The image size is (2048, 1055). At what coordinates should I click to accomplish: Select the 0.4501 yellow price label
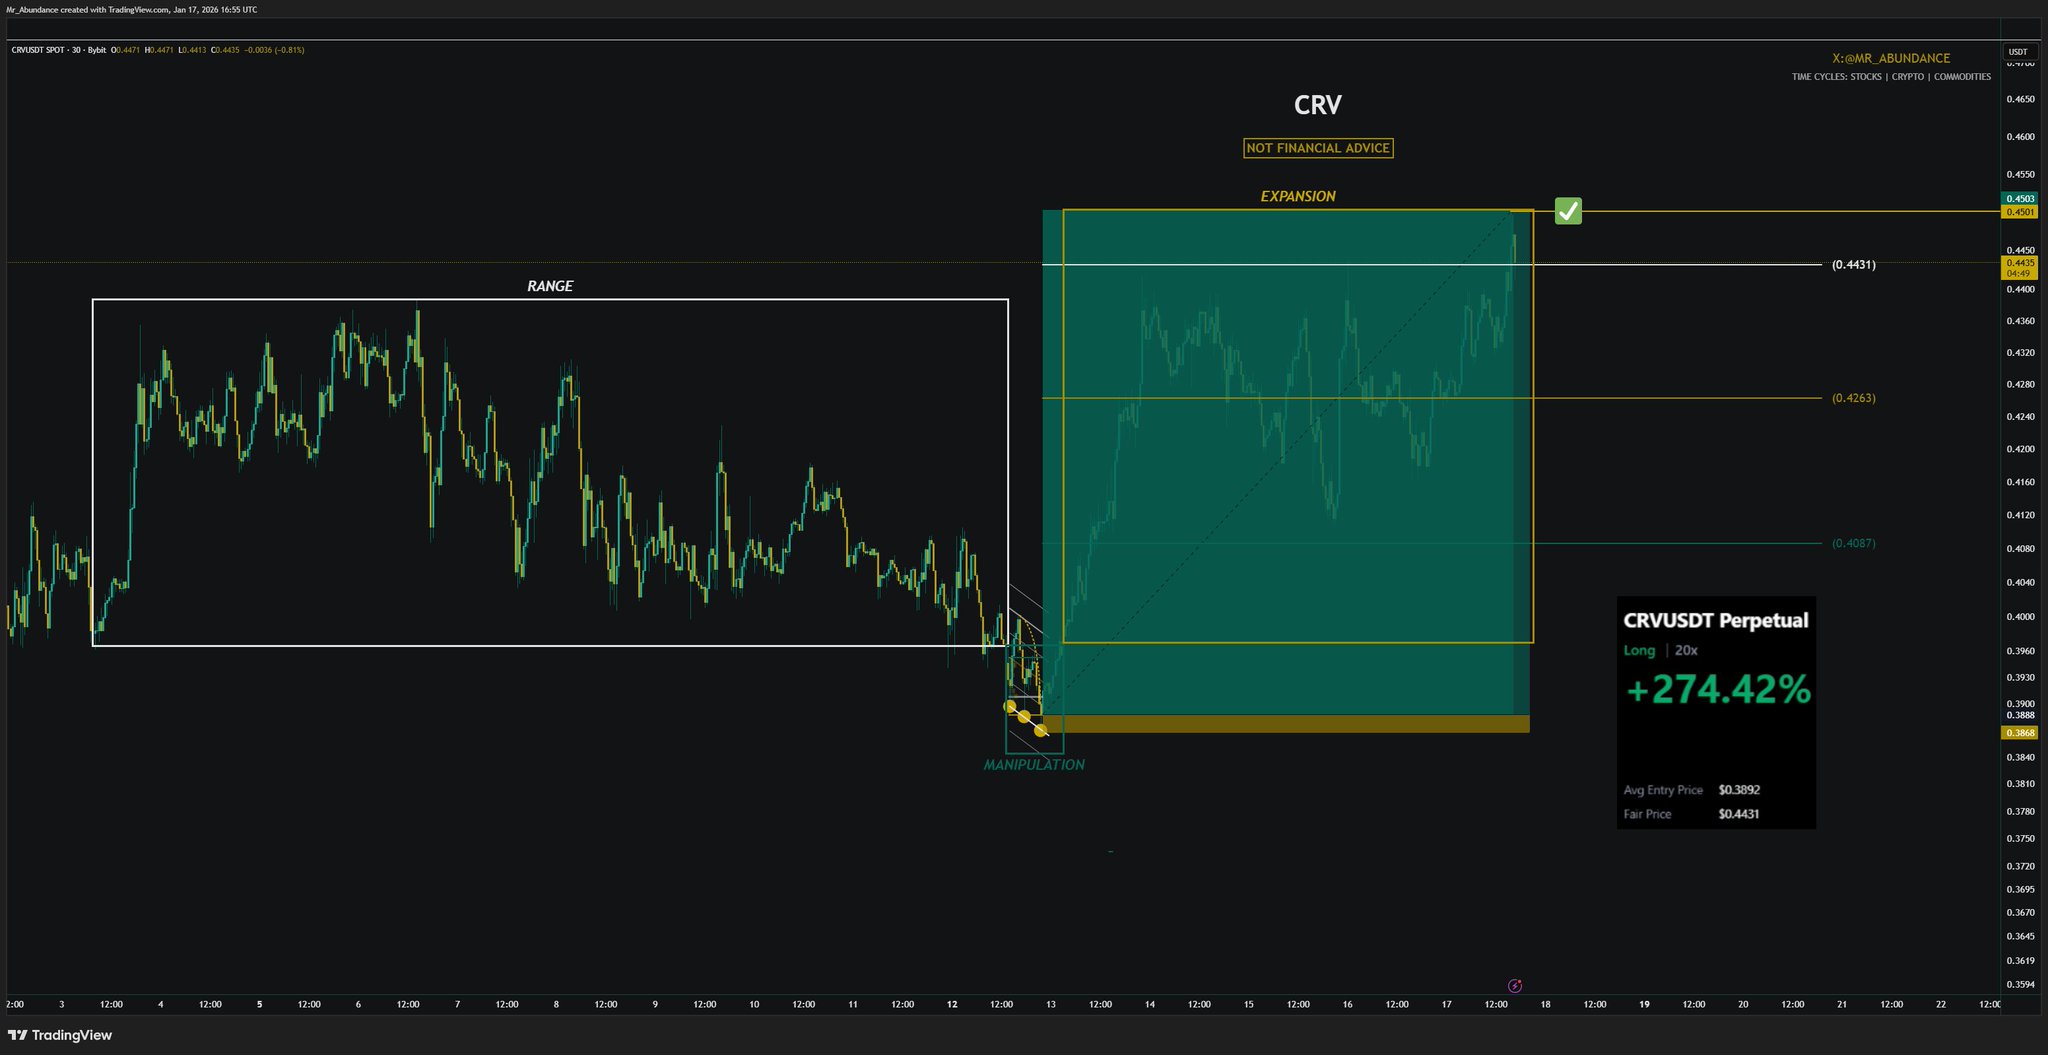2019,212
